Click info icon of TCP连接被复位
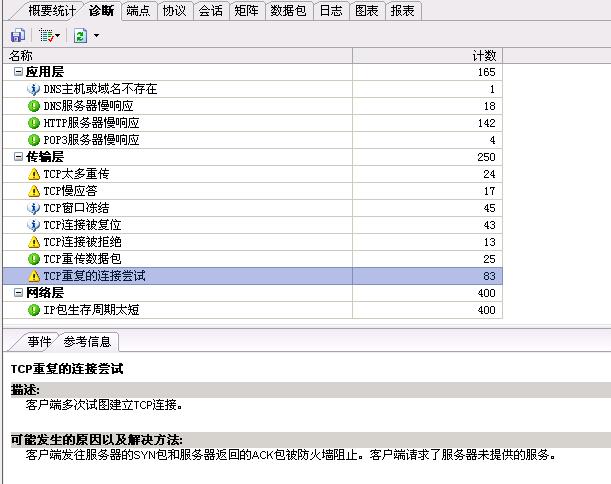Screen dimensions: 611x484 [x=34, y=225]
